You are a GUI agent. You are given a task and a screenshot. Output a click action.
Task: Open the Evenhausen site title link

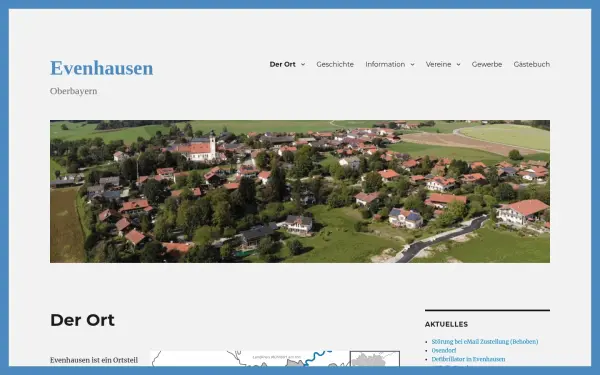pos(101,68)
